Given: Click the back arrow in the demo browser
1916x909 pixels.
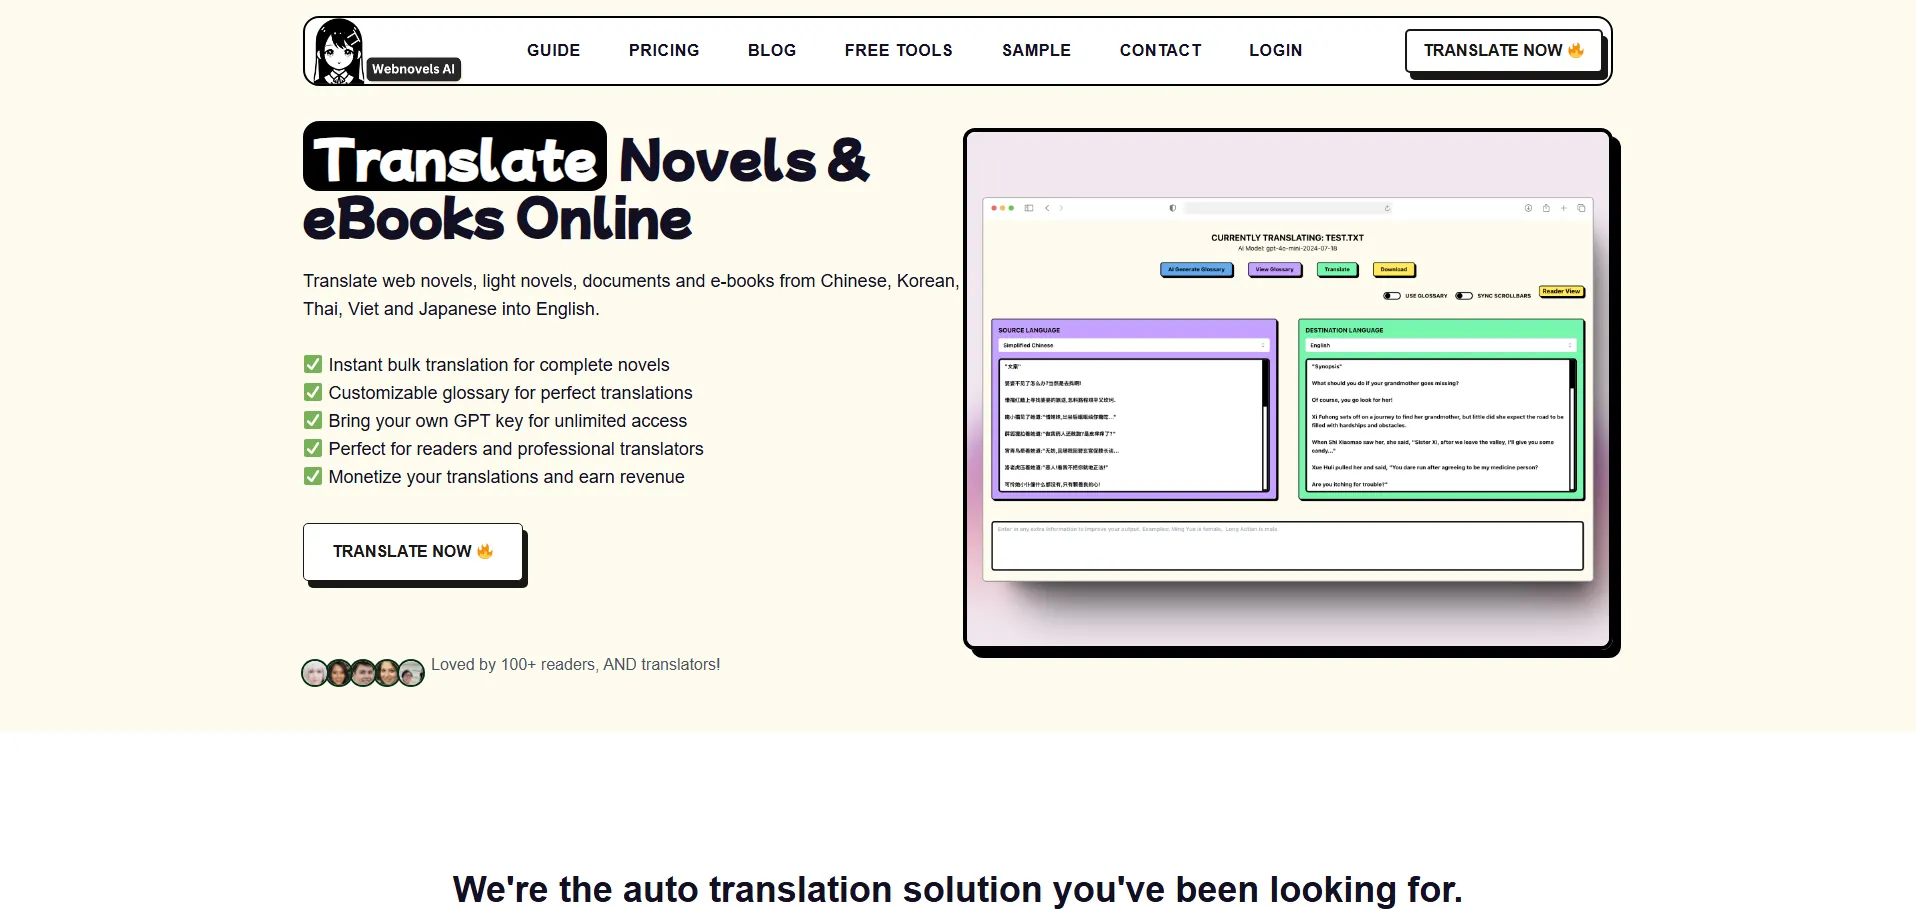Looking at the screenshot, I should (x=1047, y=208).
